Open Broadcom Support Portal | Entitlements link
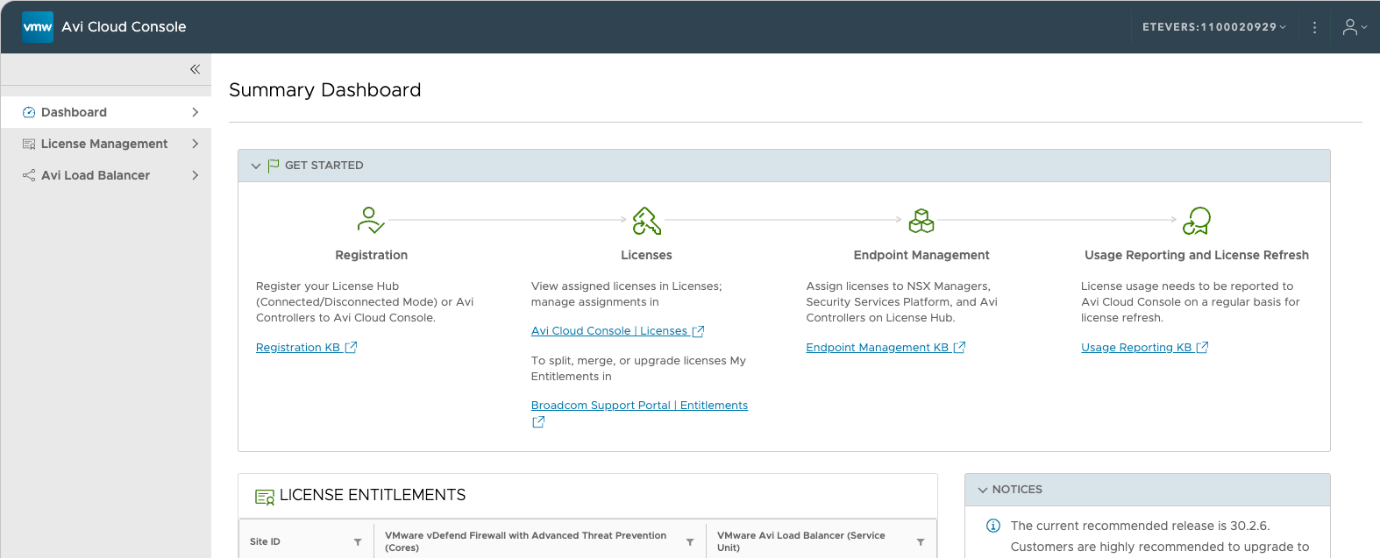The height and width of the screenshot is (558, 1380). click(639, 405)
